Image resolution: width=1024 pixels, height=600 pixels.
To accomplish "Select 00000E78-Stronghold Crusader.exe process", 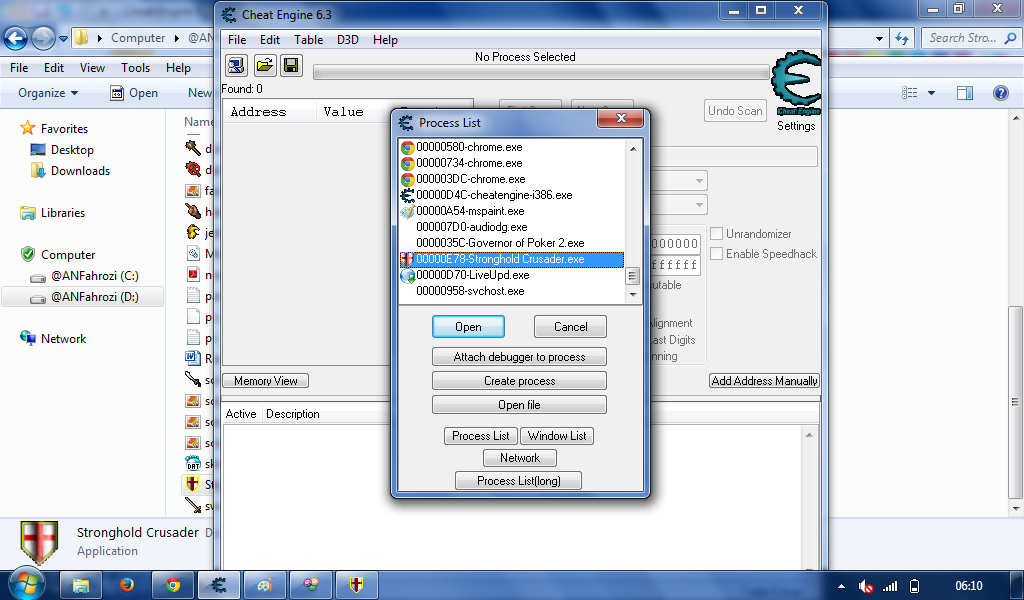I will click(x=511, y=259).
